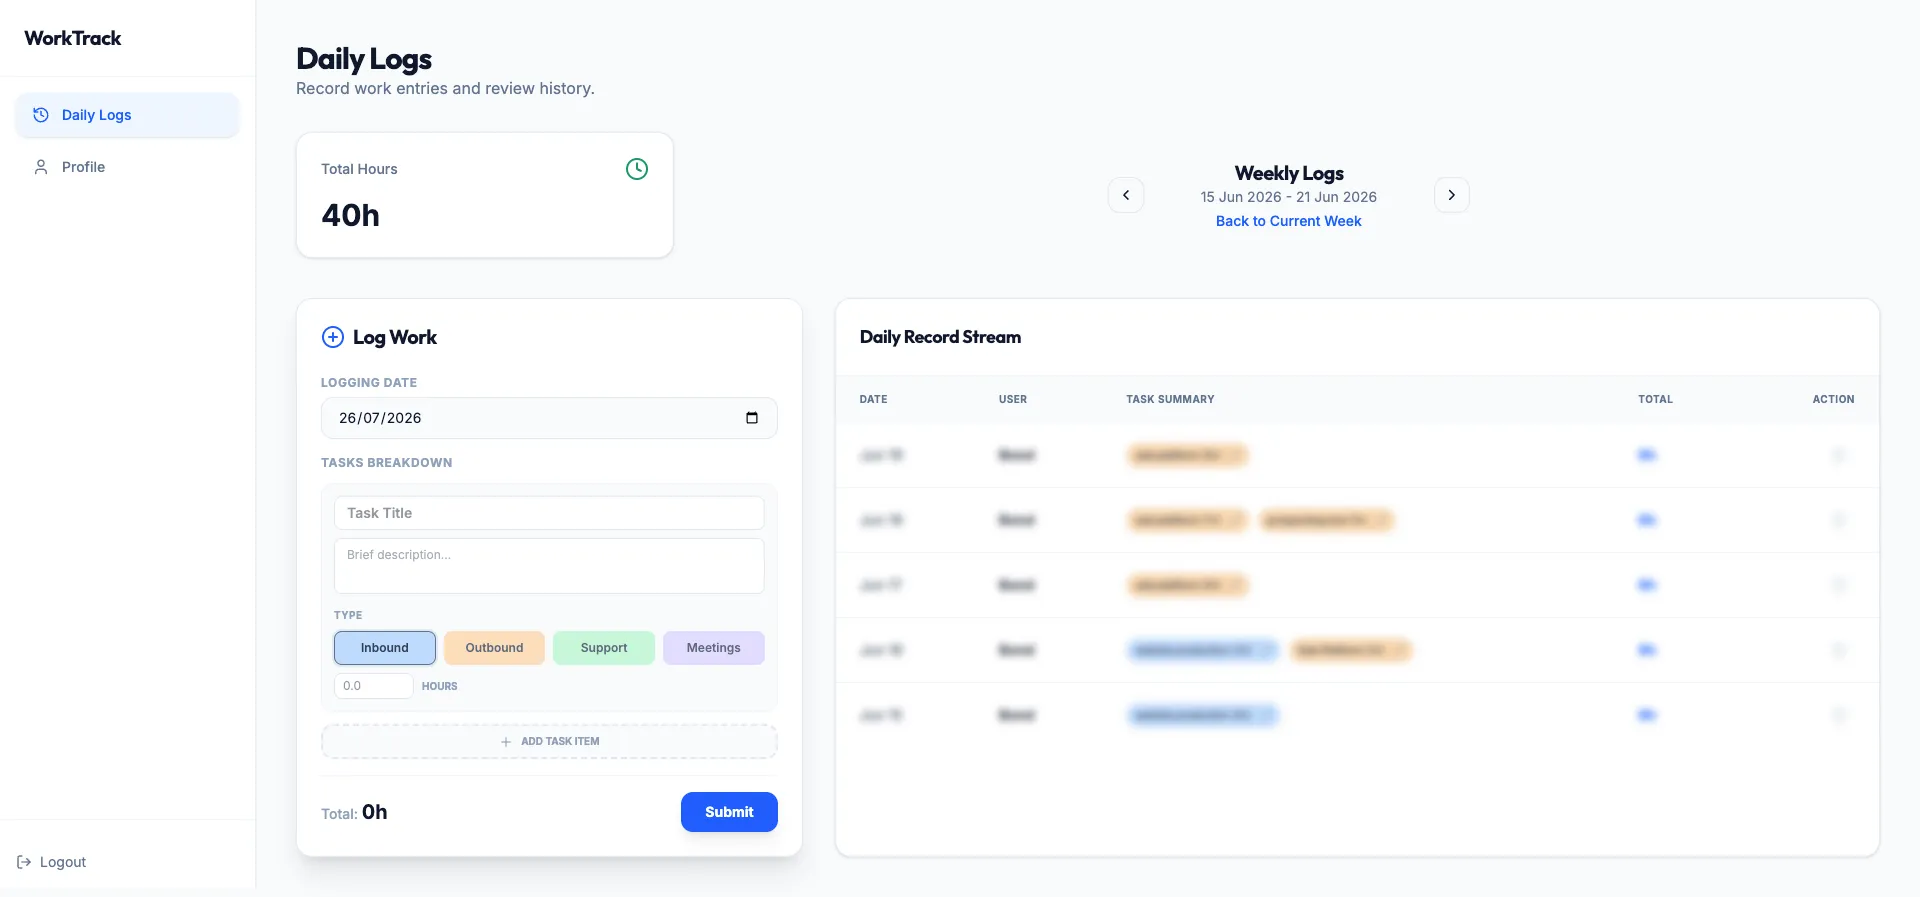Click the Total: 0h summary text
Image resolution: width=1920 pixels, height=897 pixels.
354,812
